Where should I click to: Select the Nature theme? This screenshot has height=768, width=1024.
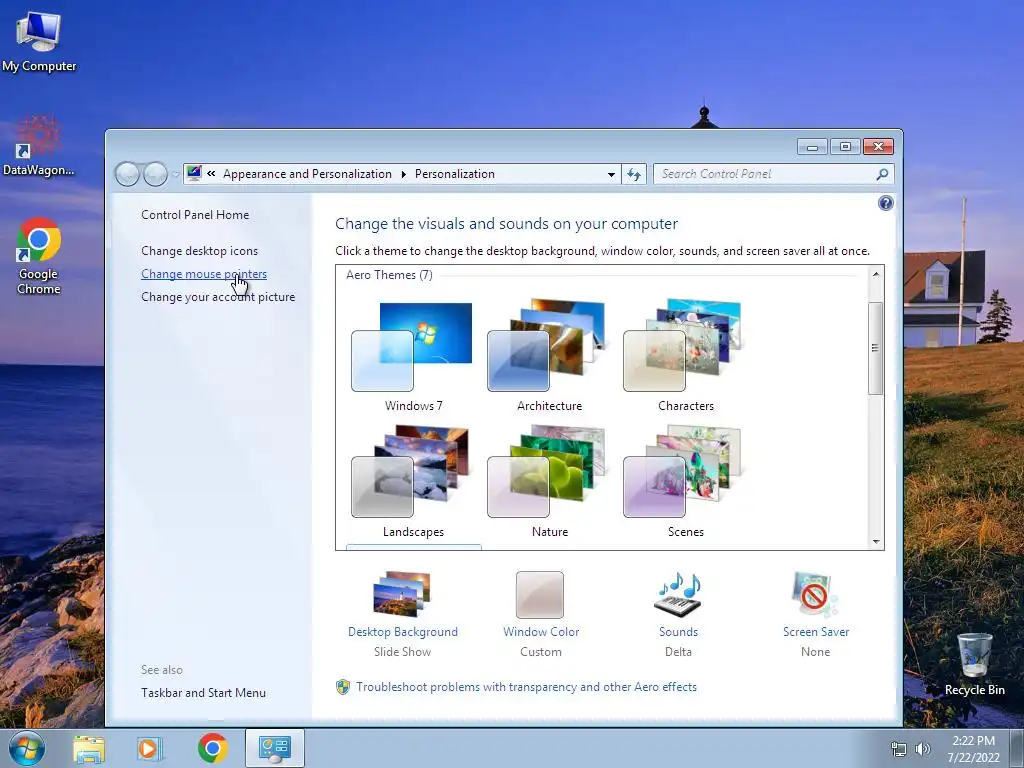[549, 482]
